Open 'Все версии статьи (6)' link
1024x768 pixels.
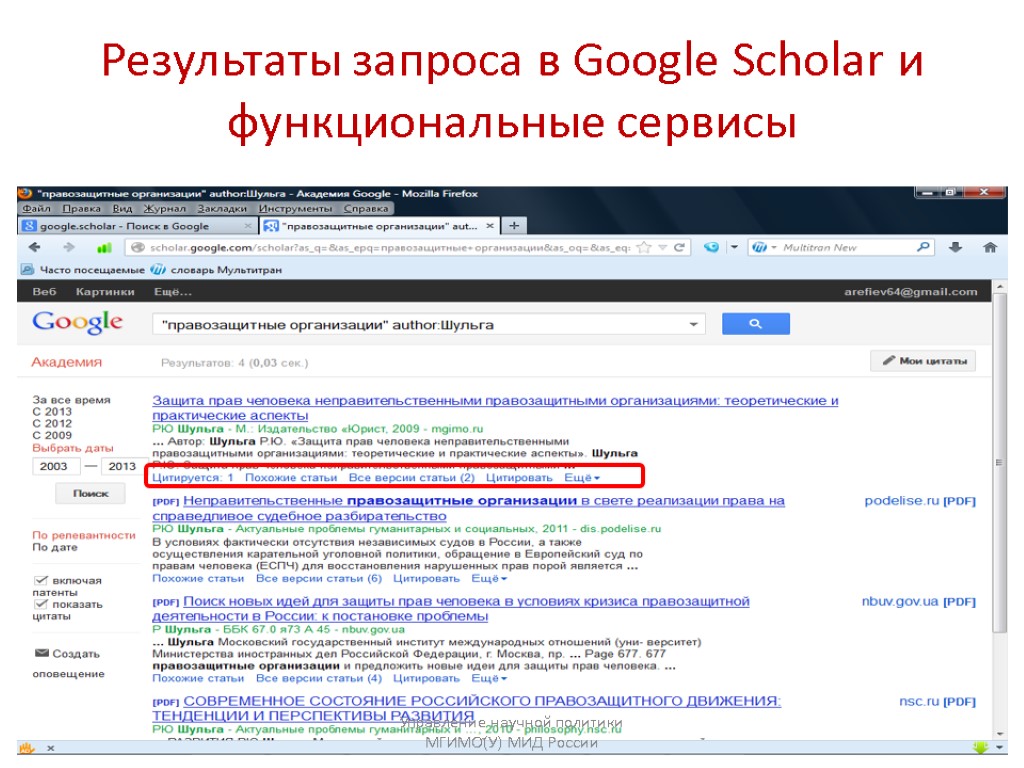tap(319, 579)
